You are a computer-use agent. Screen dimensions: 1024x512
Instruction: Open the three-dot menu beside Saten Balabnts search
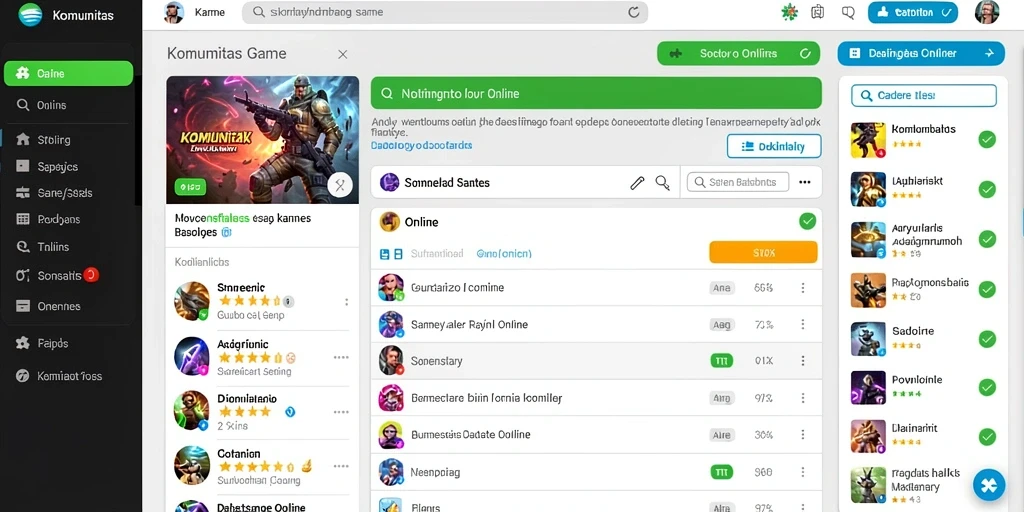click(805, 182)
